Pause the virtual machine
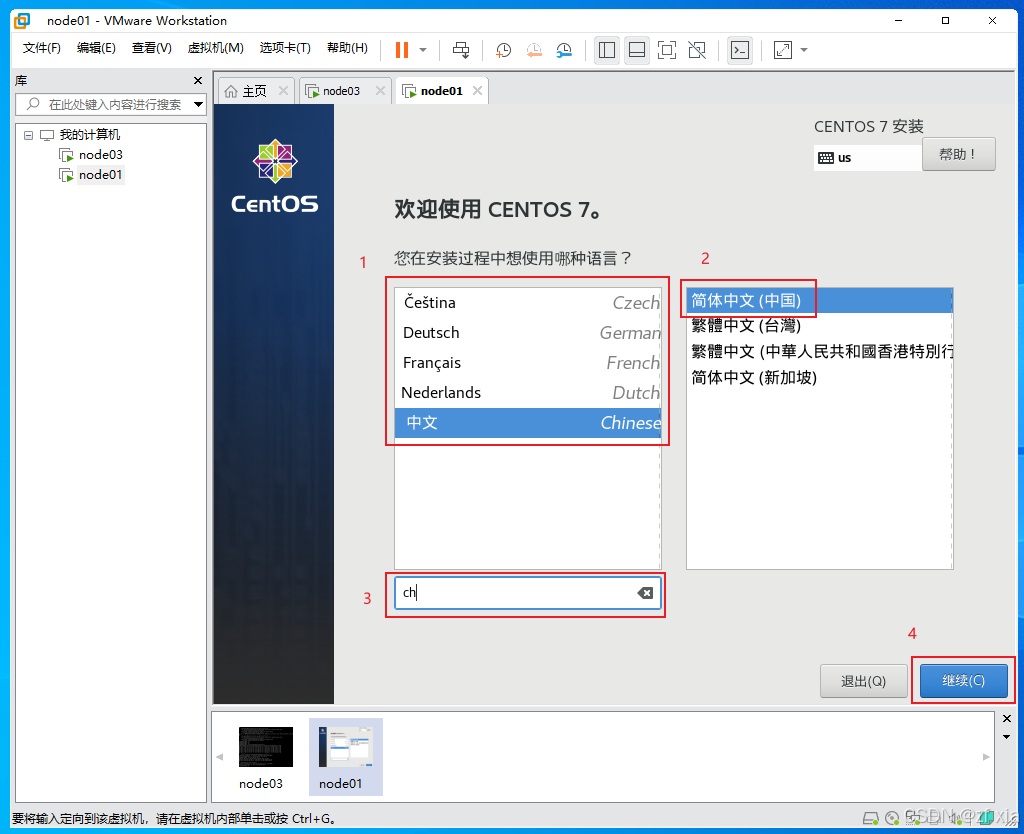The image size is (1024, 834). pos(402,50)
